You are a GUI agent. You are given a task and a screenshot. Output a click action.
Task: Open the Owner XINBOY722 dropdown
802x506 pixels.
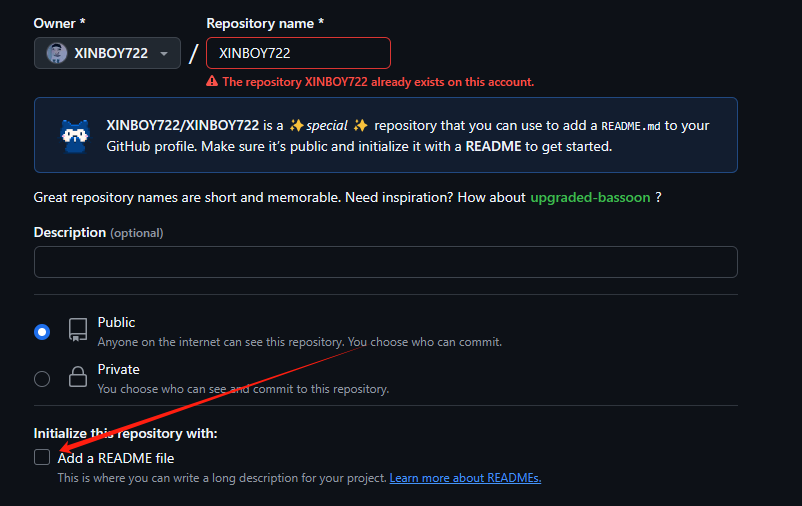tap(107, 53)
